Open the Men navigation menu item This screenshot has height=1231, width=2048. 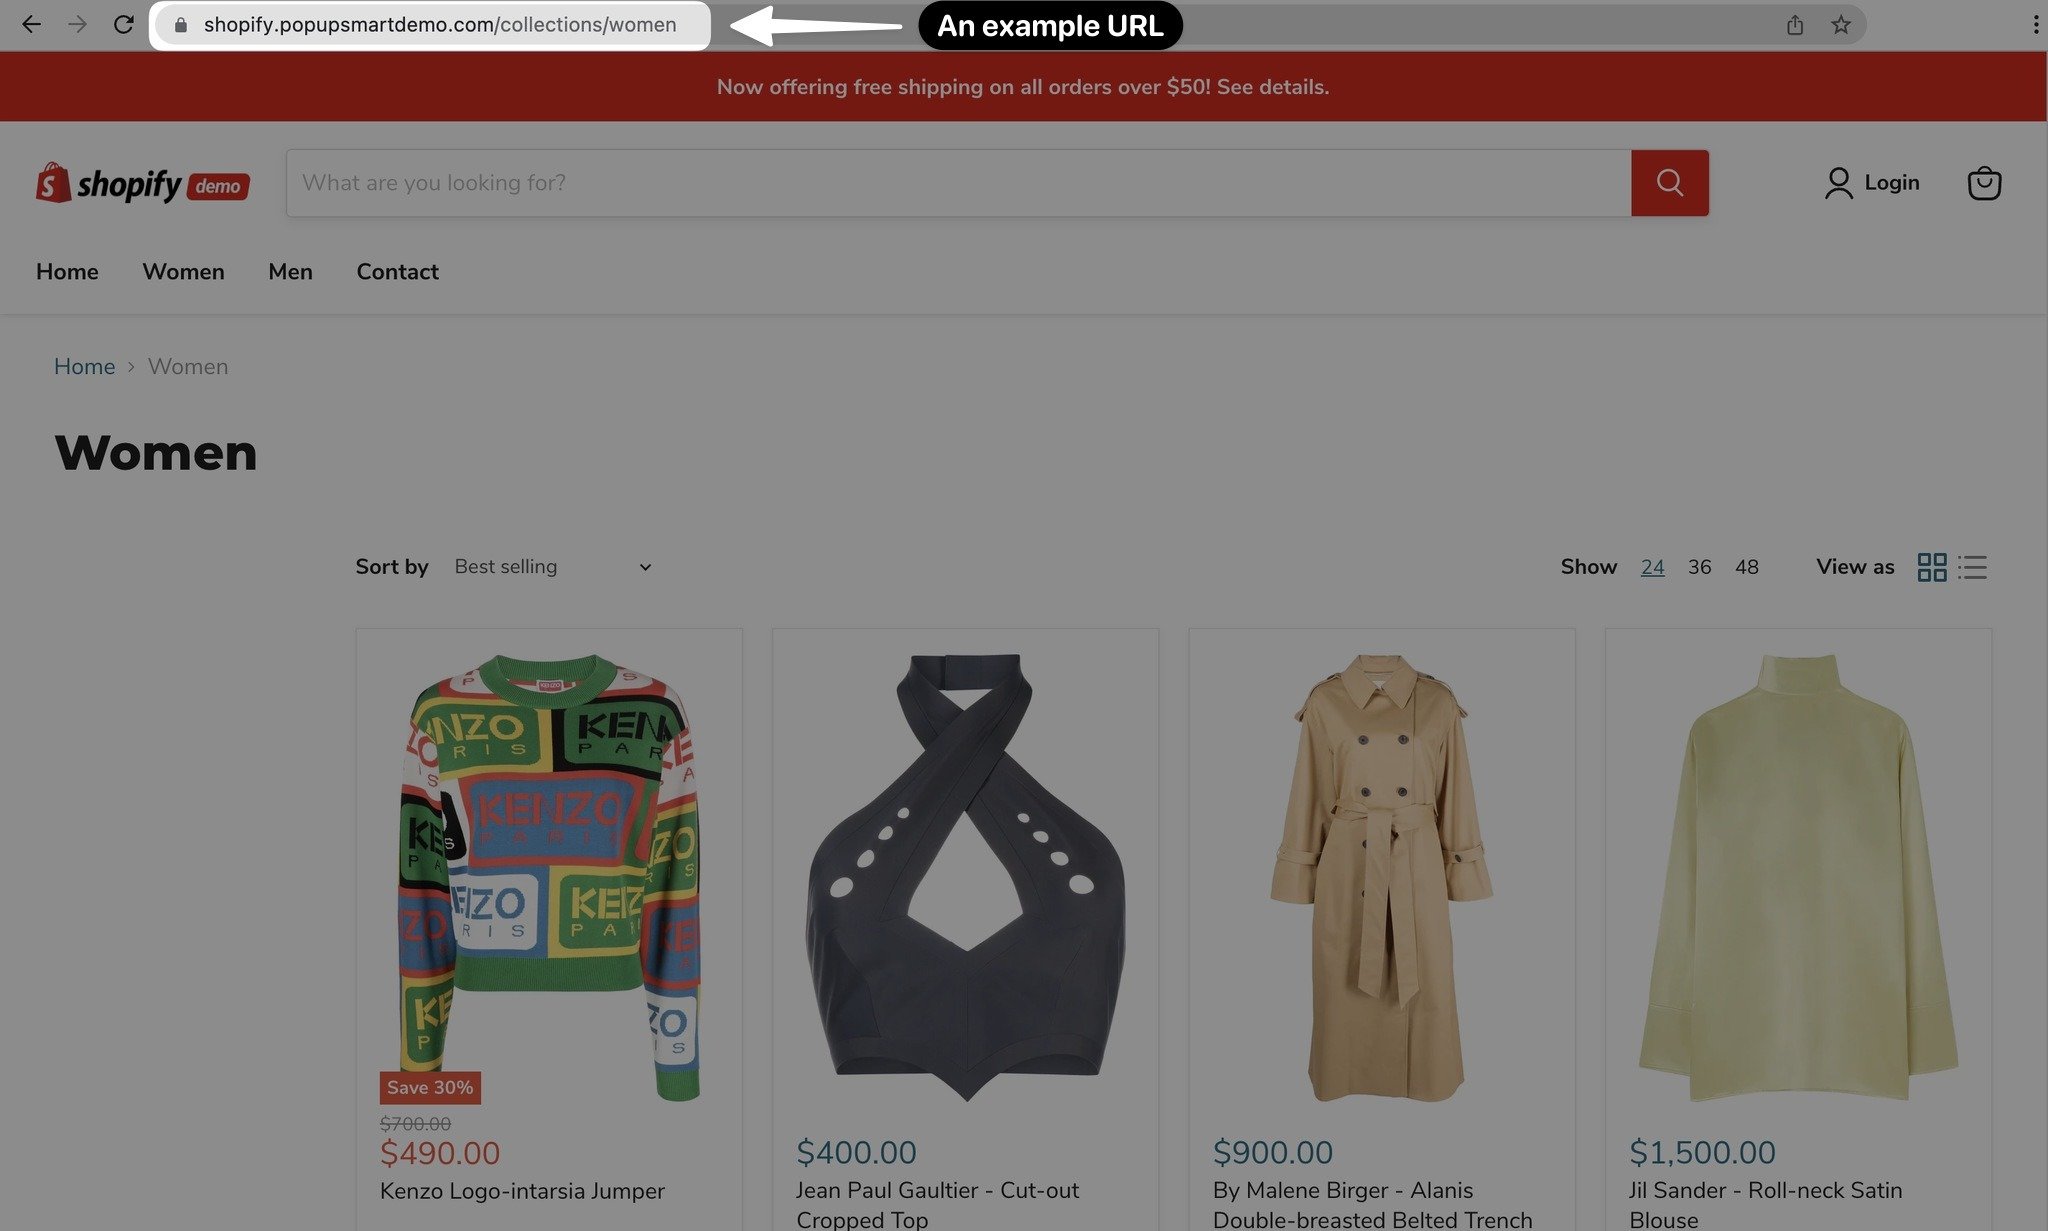(x=290, y=272)
